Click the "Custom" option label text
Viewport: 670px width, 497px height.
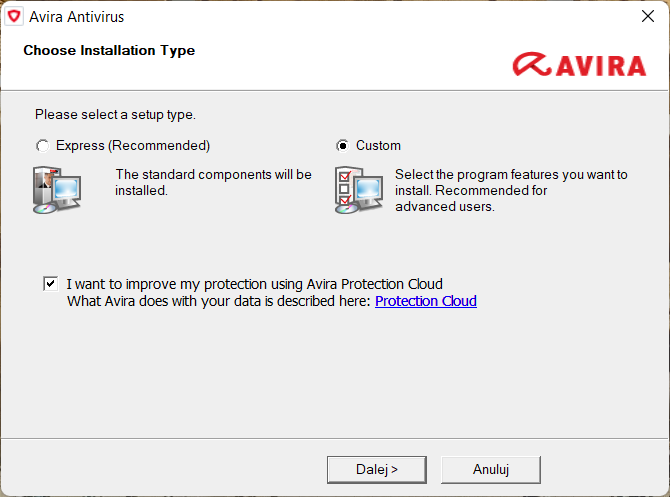click(x=378, y=146)
